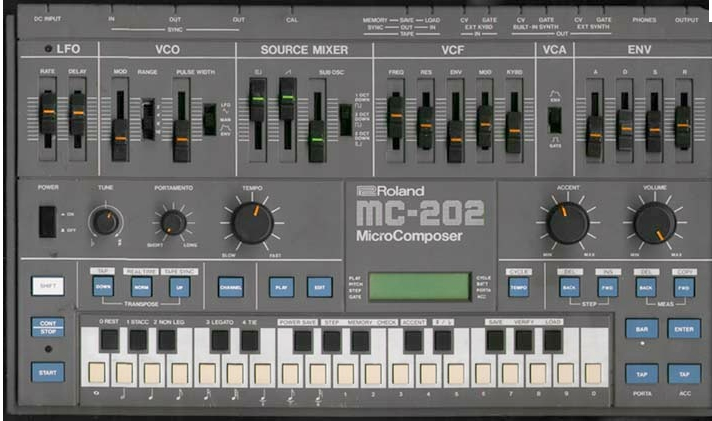
Task: Click the blue ENTER button
Action: (684, 329)
